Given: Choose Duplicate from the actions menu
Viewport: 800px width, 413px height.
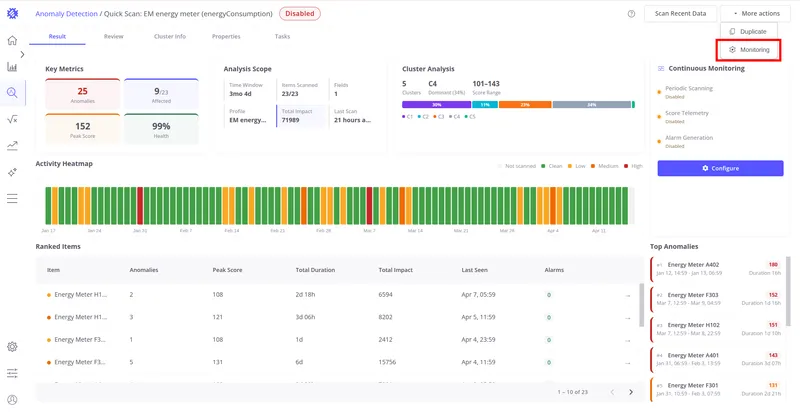Looking at the screenshot, I should pyautogui.click(x=748, y=32).
